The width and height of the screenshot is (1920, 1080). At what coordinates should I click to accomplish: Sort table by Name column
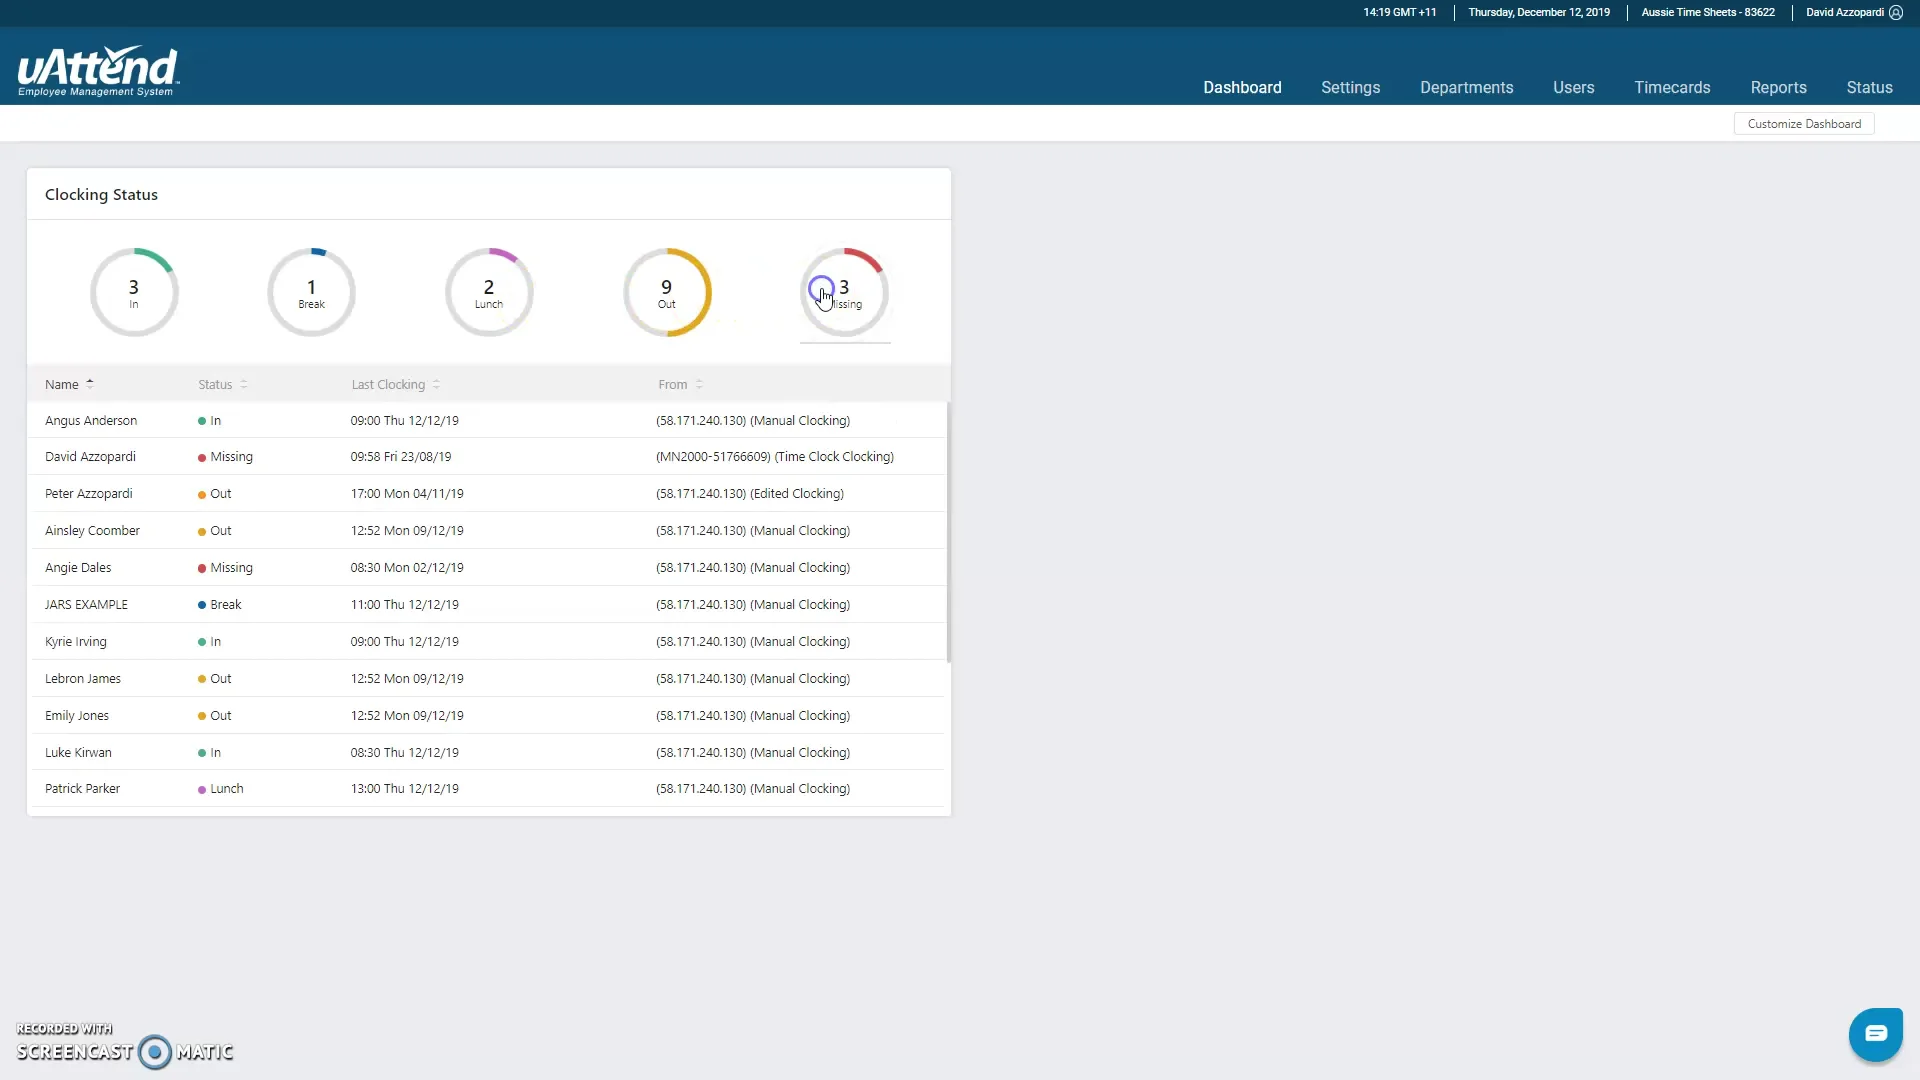(69, 384)
